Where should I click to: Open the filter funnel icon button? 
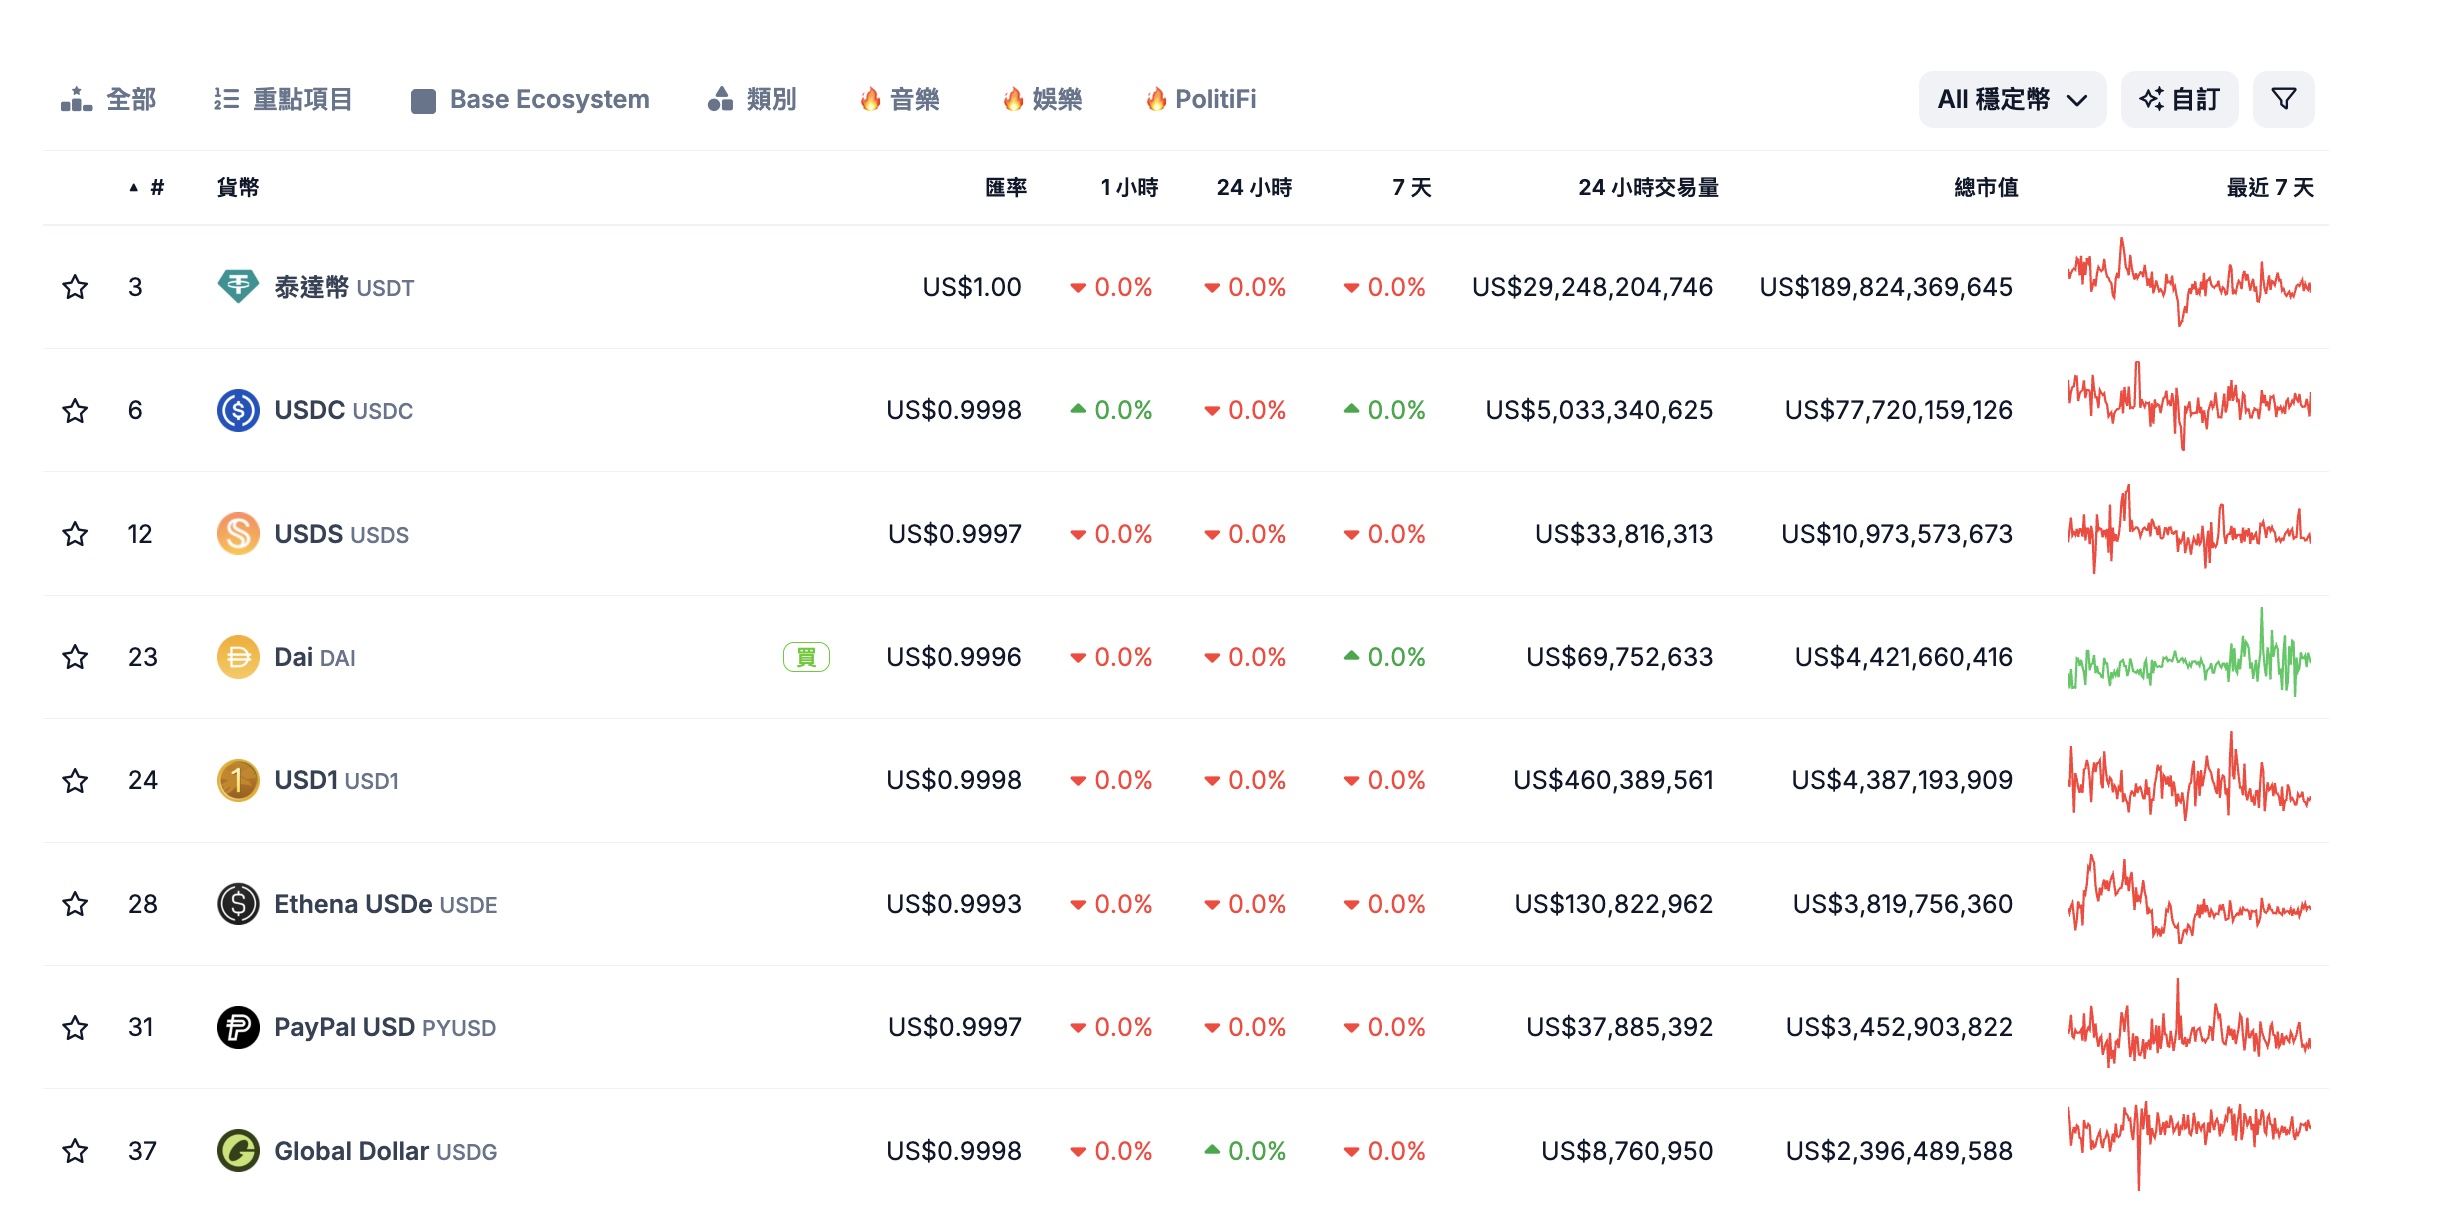pos(2283,99)
